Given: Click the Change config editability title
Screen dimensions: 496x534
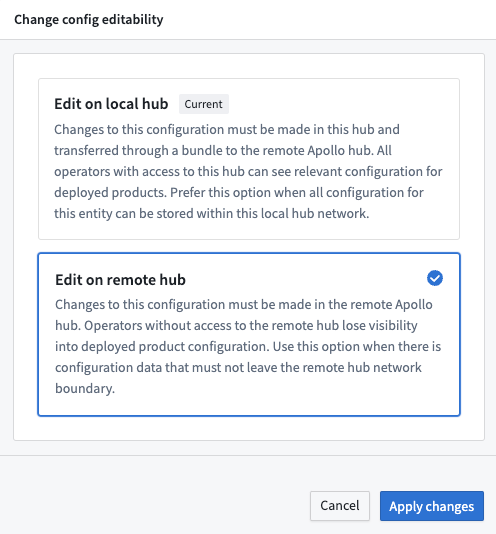Looking at the screenshot, I should (89, 19).
